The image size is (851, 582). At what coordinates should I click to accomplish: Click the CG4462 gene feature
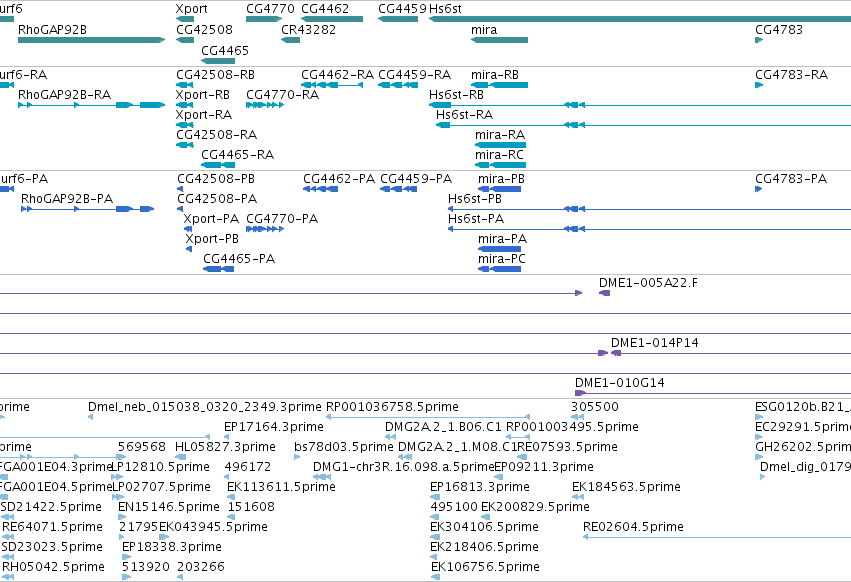[x=332, y=19]
